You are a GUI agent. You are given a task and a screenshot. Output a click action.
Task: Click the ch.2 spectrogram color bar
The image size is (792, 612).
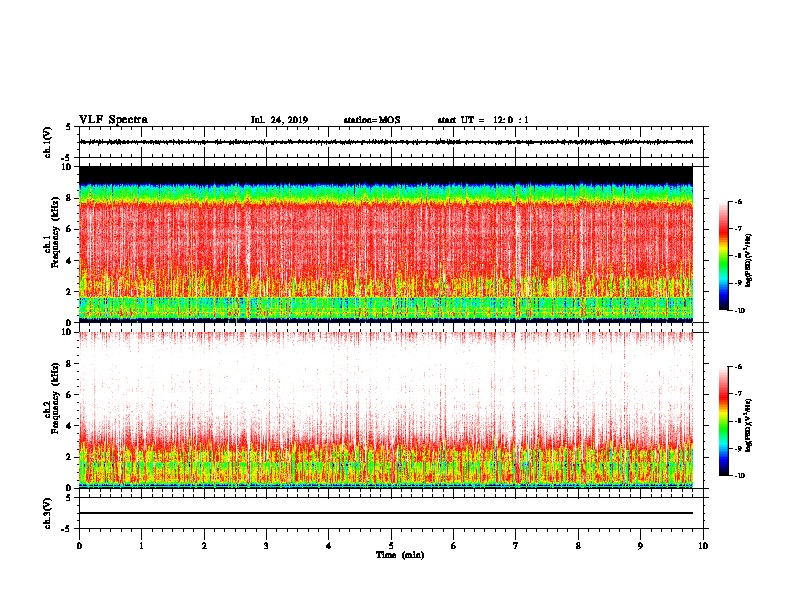pos(723,421)
